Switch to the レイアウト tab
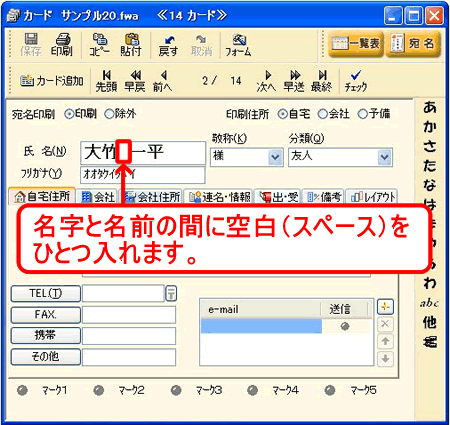 pos(372,197)
